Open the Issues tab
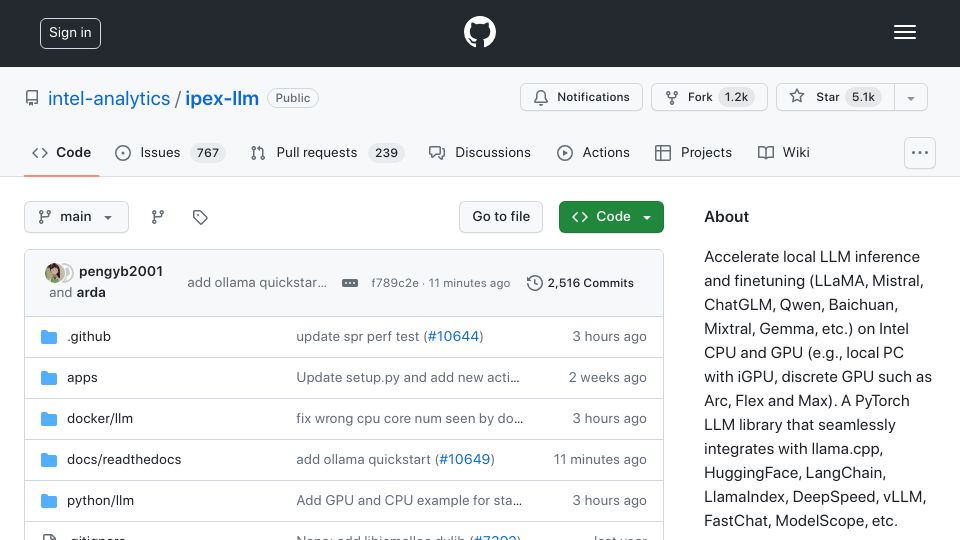Viewport: 960px width, 540px height. point(170,152)
